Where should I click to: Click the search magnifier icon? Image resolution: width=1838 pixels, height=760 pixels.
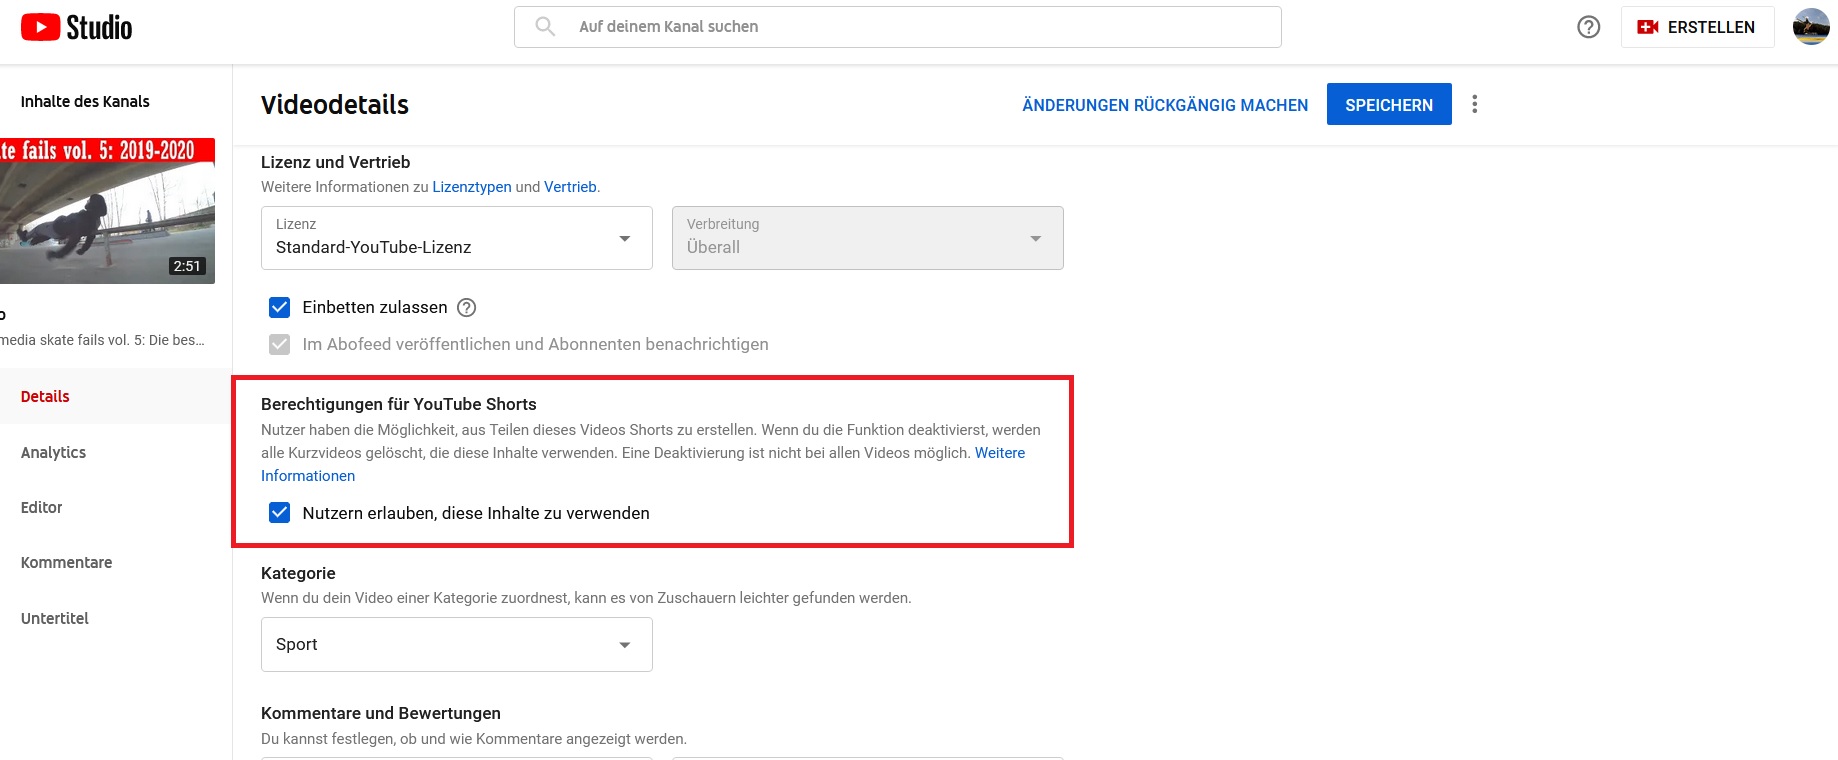point(545,27)
